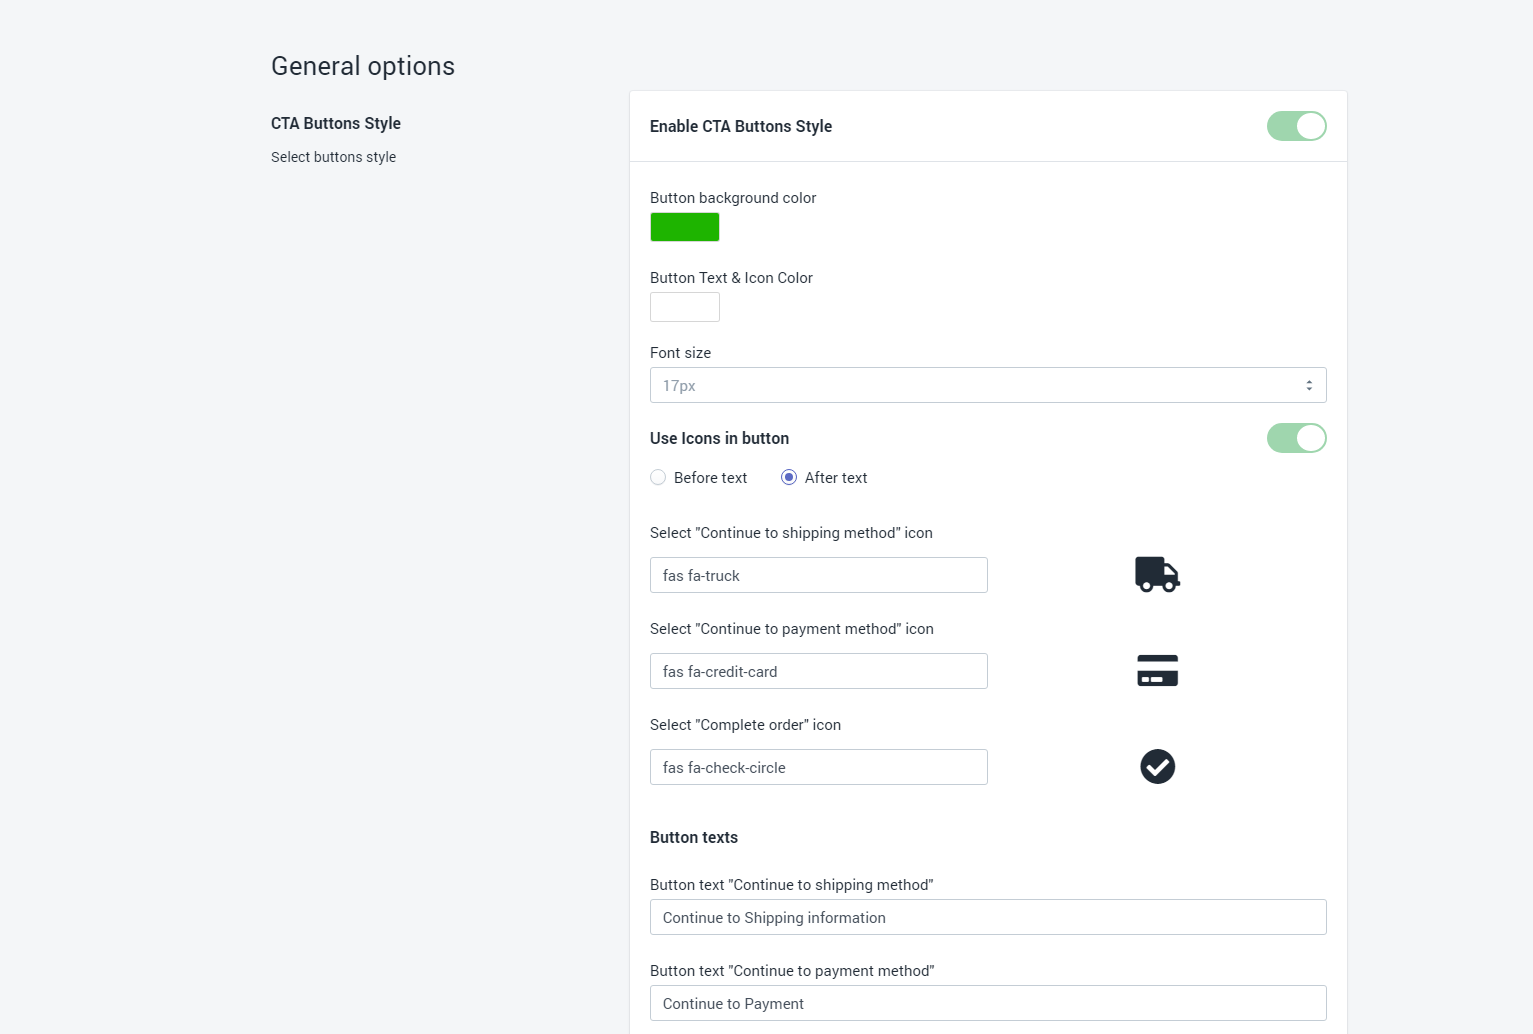Open the Font size dropdown
Screen dimensions: 1533x1034
987,385
